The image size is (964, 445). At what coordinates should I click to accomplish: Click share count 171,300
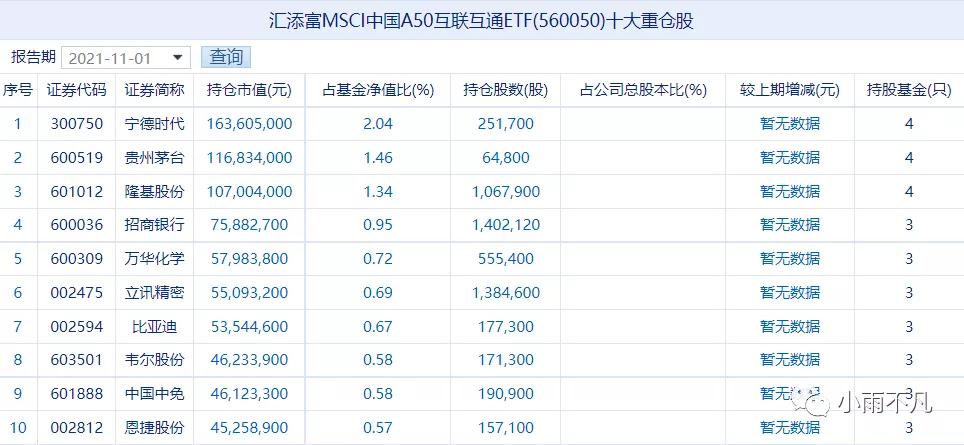(x=505, y=360)
